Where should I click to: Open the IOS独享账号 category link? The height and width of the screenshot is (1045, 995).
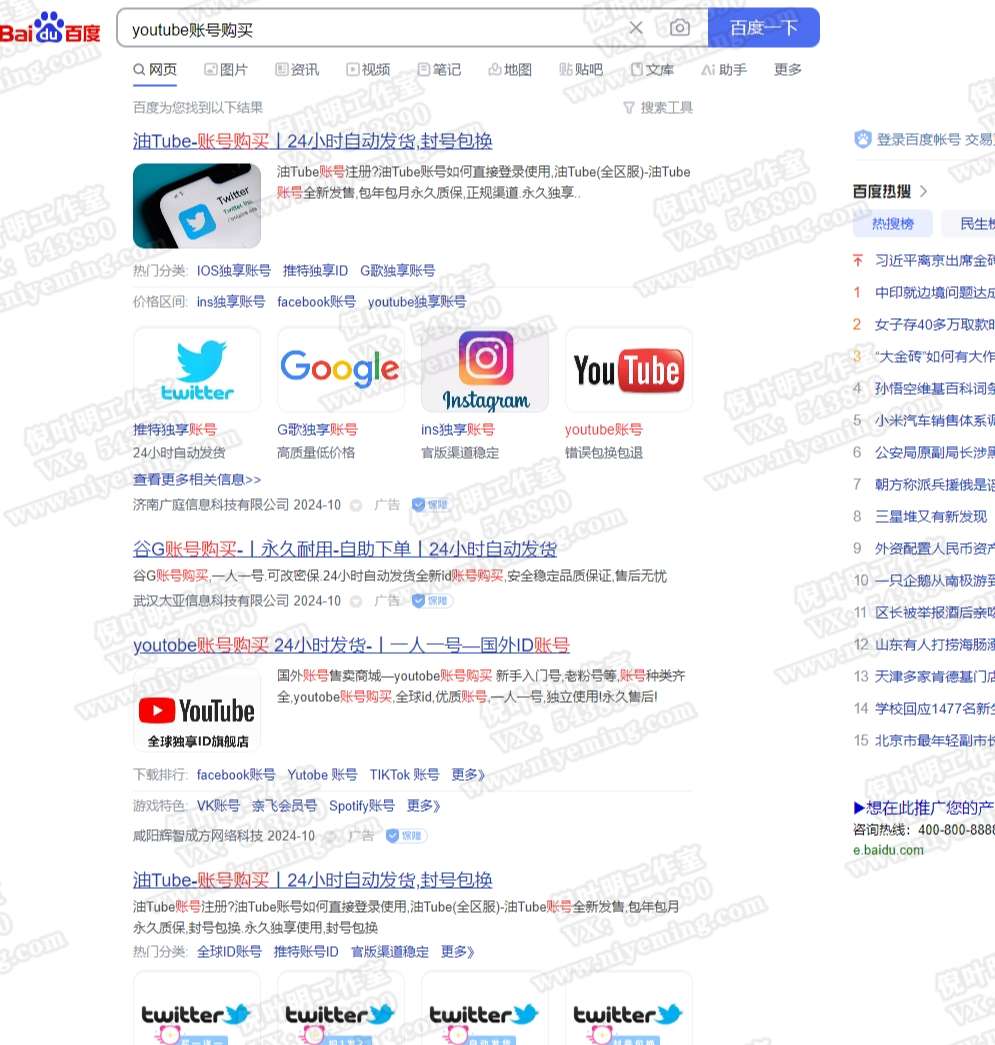click(x=234, y=271)
